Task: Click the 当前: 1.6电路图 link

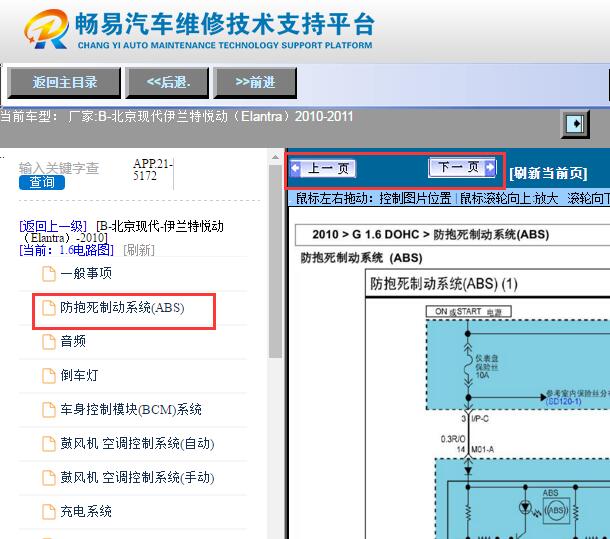Action: 67,250
